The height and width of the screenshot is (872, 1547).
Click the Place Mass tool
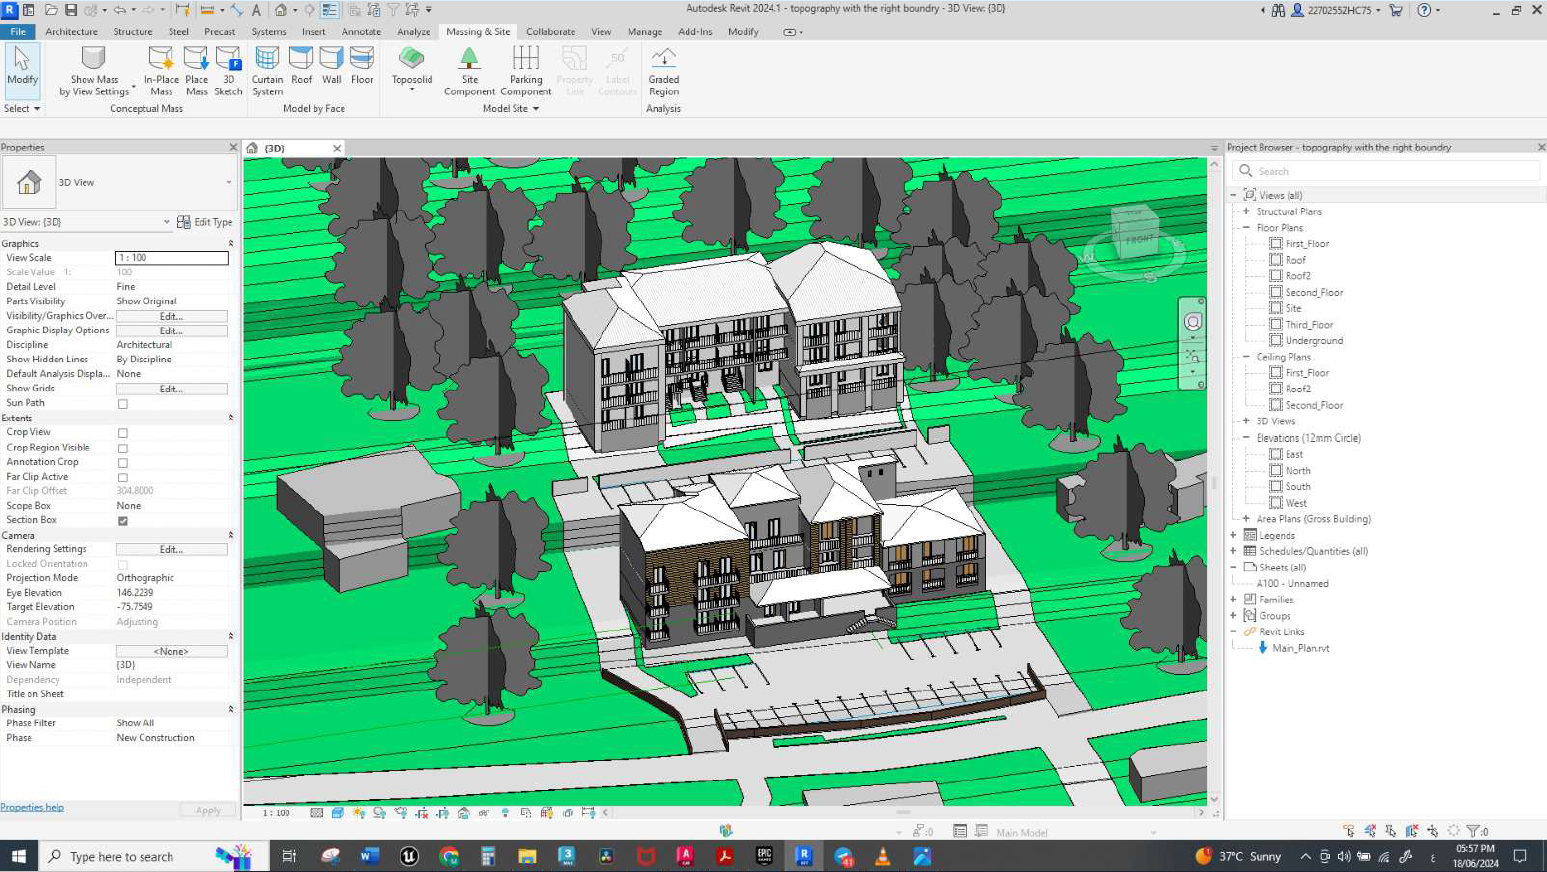[x=197, y=71]
